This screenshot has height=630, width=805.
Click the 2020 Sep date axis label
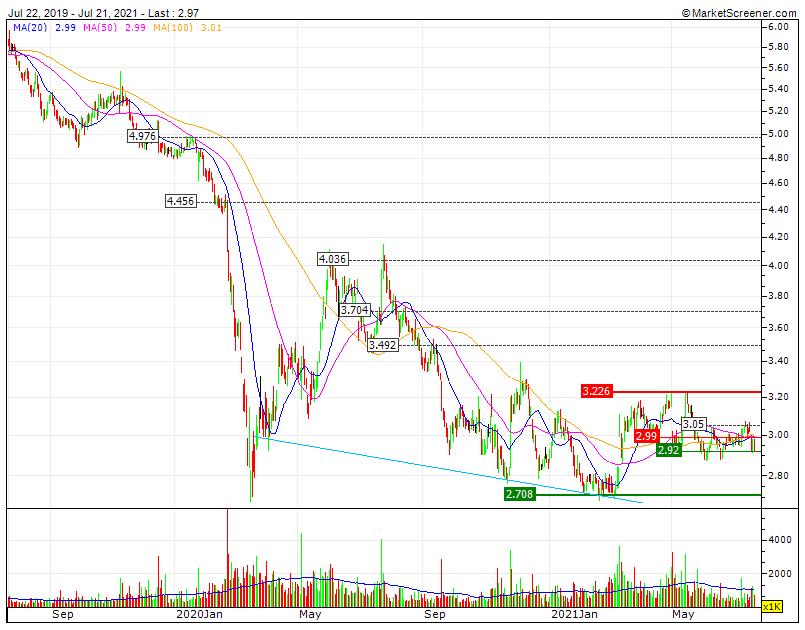[x=435, y=614]
